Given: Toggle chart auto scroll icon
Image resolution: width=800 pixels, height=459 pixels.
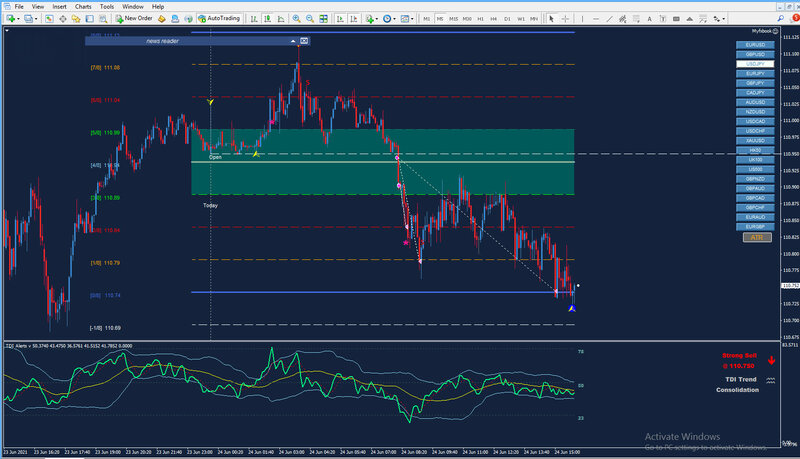Looking at the screenshot, I should [340, 19].
